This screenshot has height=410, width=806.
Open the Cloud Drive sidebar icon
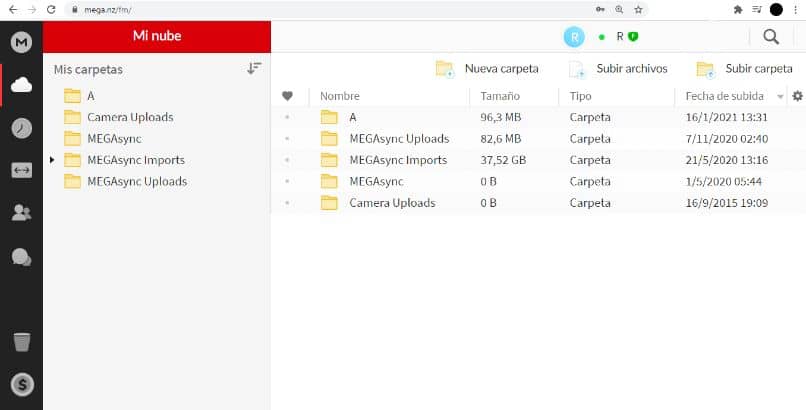pyautogui.click(x=21, y=85)
